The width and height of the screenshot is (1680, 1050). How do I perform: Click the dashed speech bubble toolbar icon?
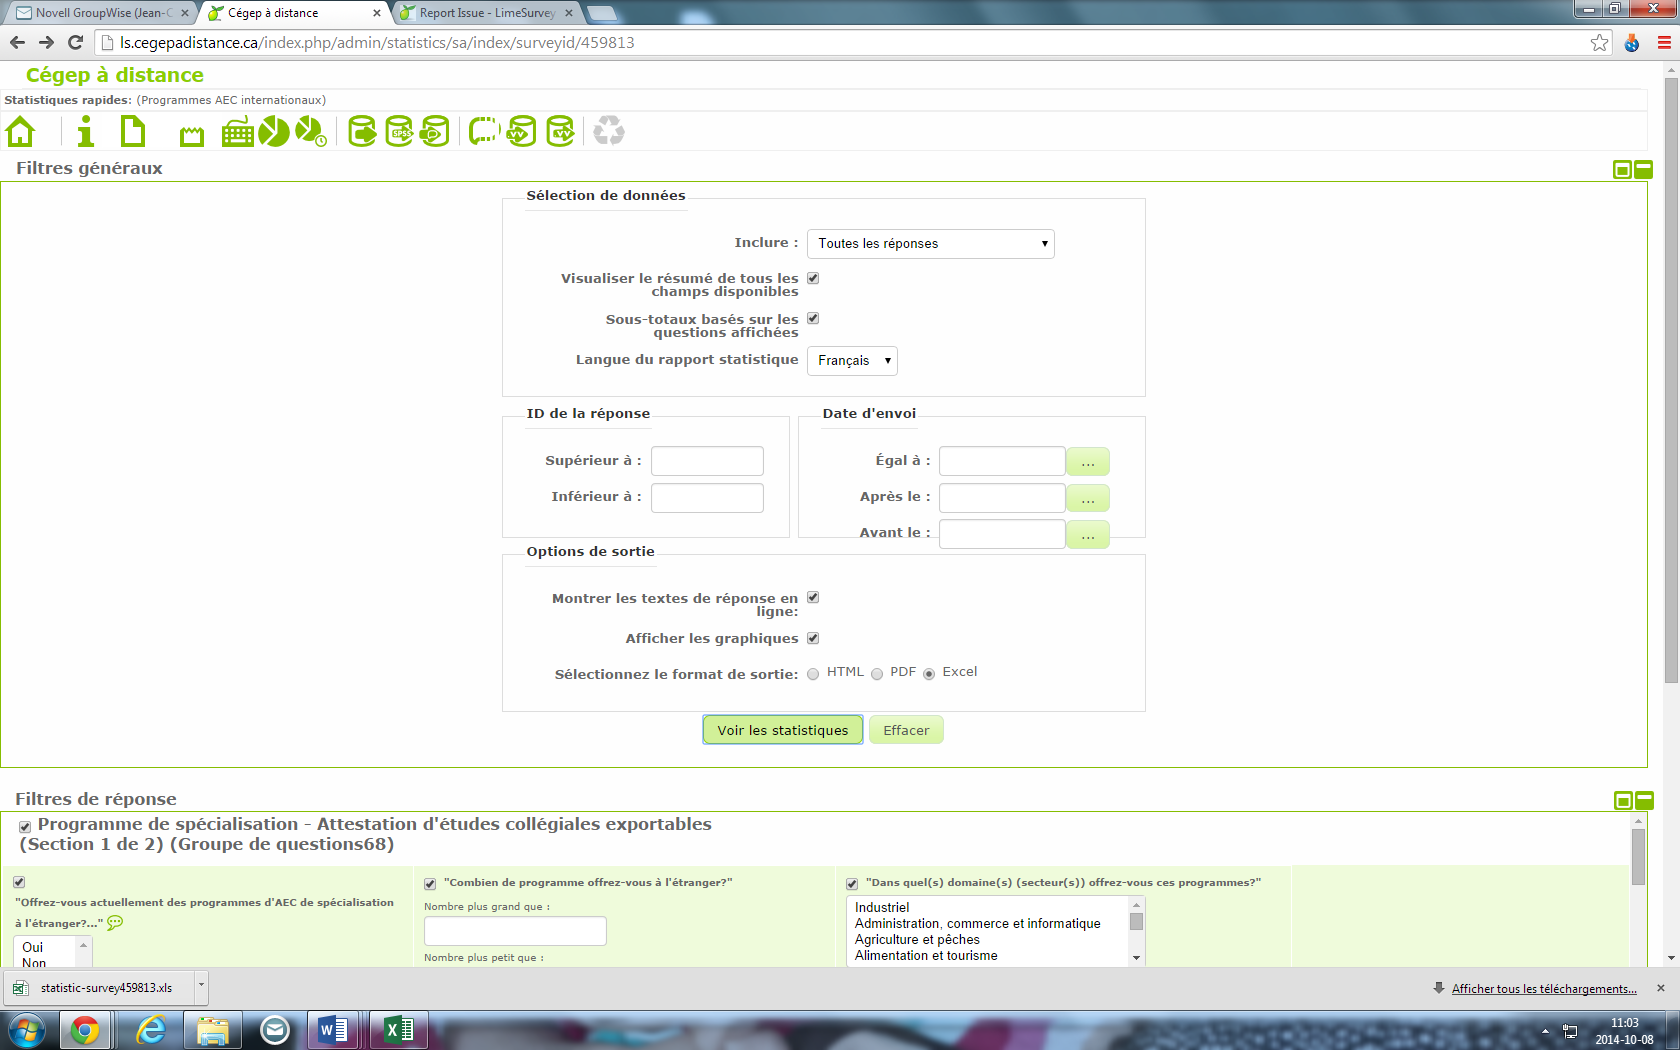(x=484, y=131)
